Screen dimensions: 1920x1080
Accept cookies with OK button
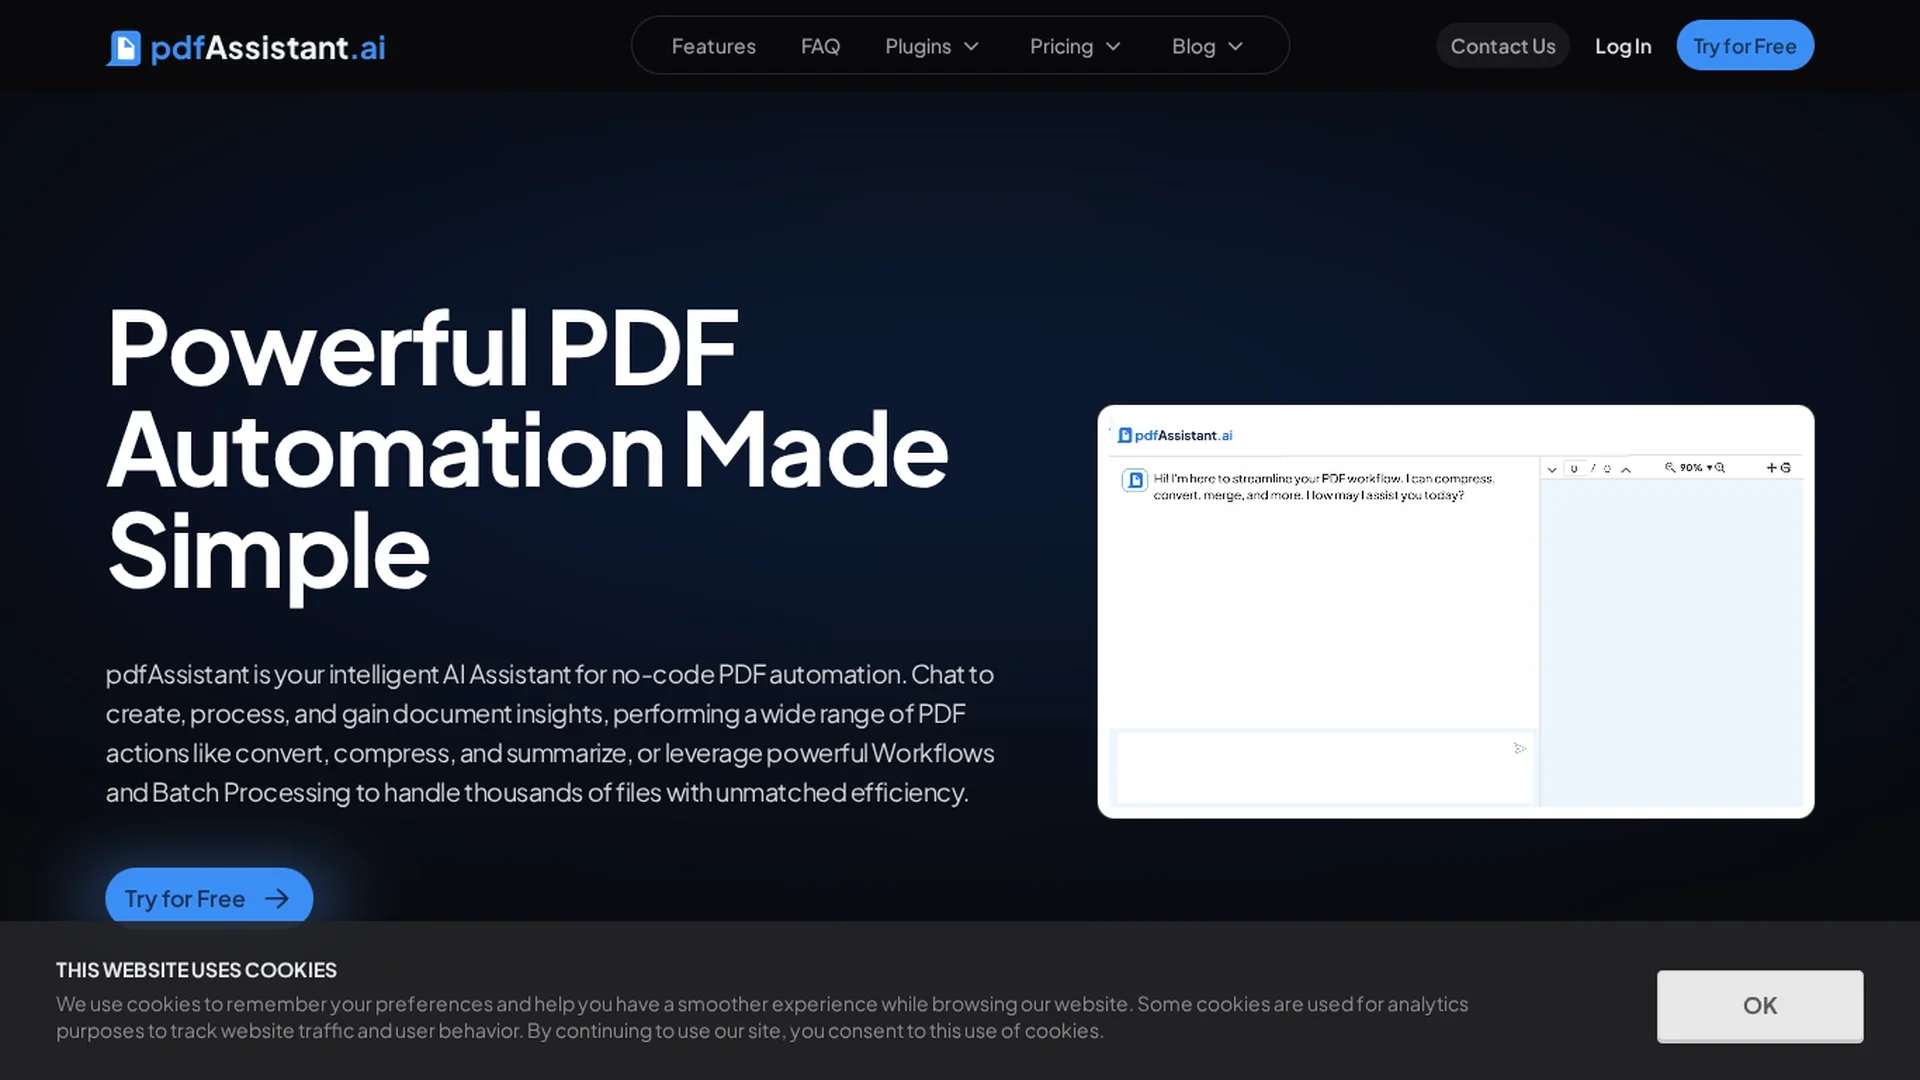point(1759,1005)
